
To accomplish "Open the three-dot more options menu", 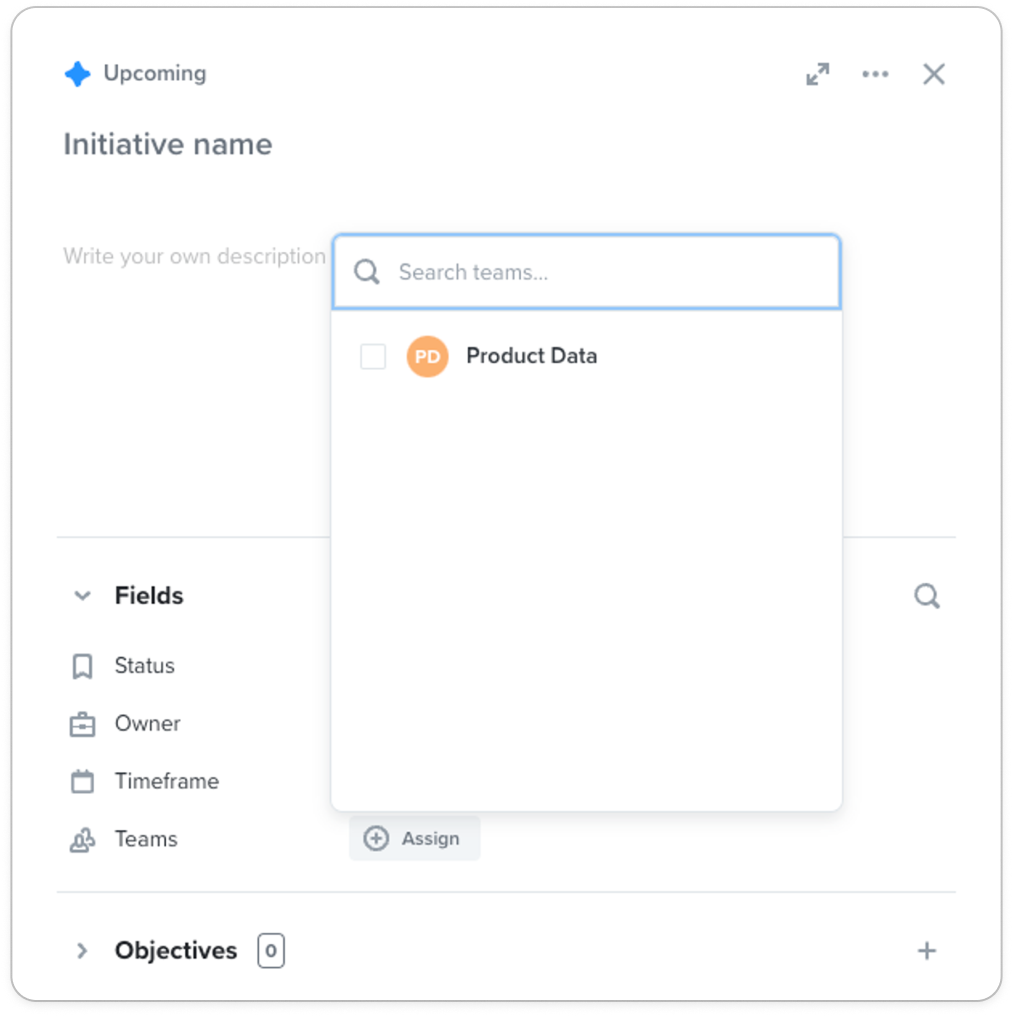I will point(875,74).
